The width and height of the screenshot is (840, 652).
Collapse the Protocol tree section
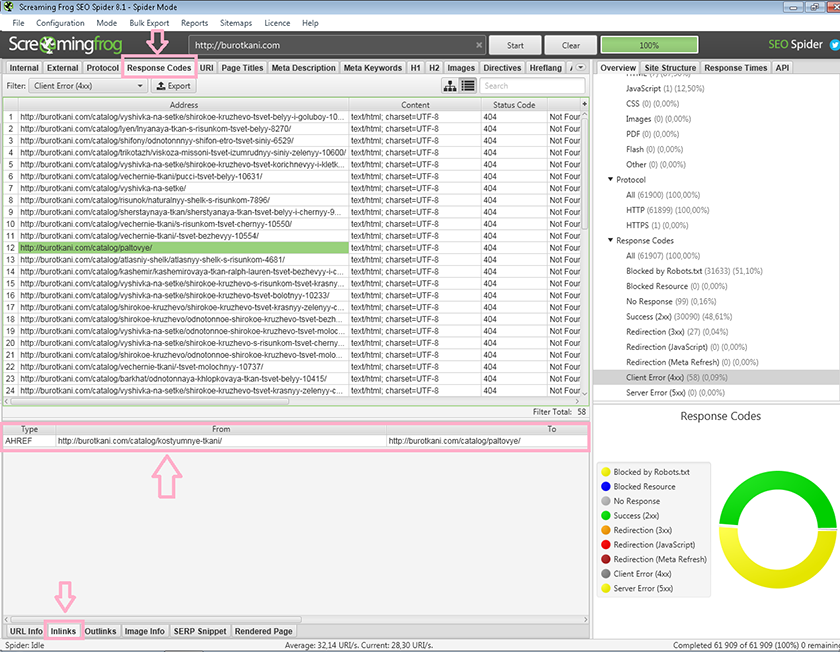(610, 179)
